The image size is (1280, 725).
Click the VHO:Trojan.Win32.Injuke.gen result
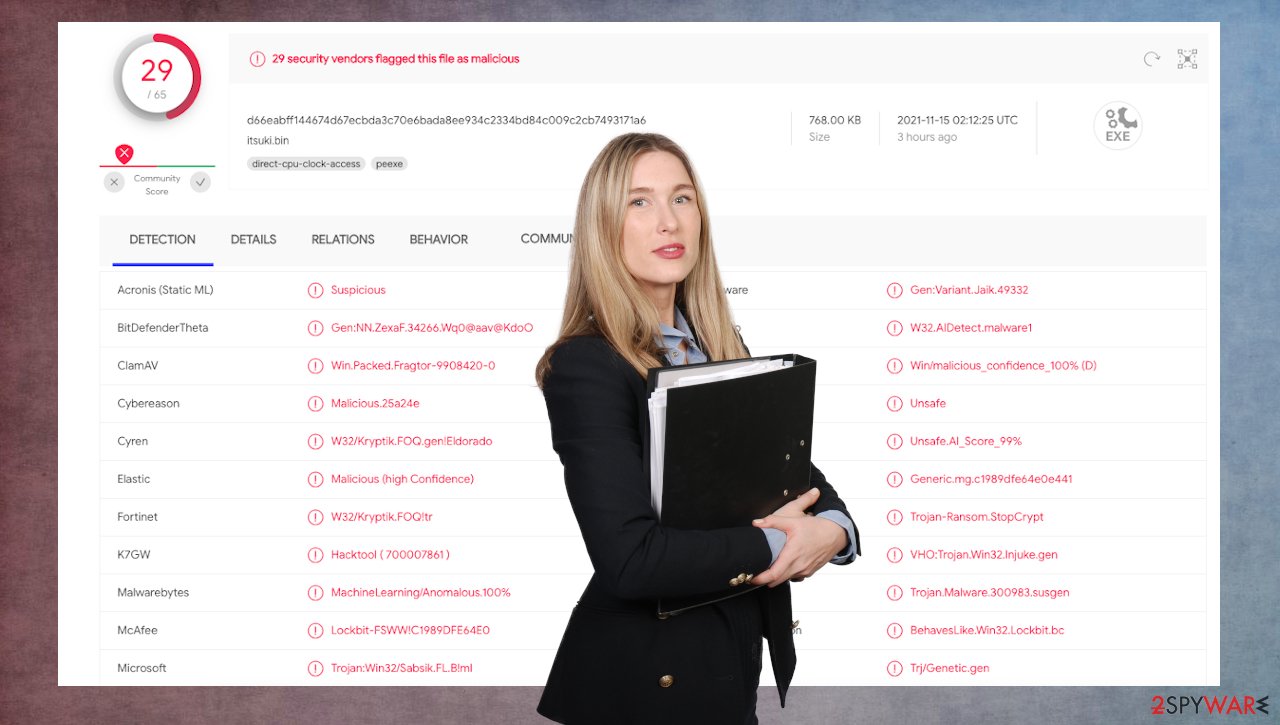pyautogui.click(x=984, y=555)
